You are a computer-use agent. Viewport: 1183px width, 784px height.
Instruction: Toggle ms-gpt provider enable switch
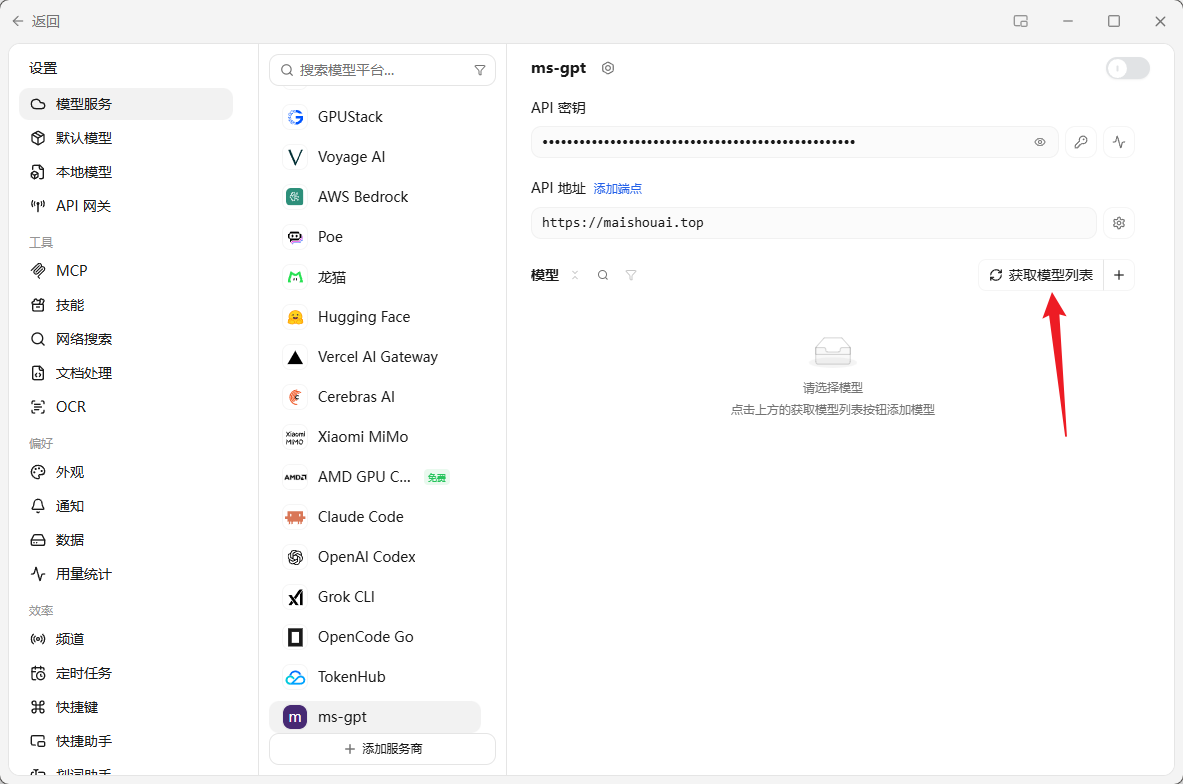(1127, 68)
